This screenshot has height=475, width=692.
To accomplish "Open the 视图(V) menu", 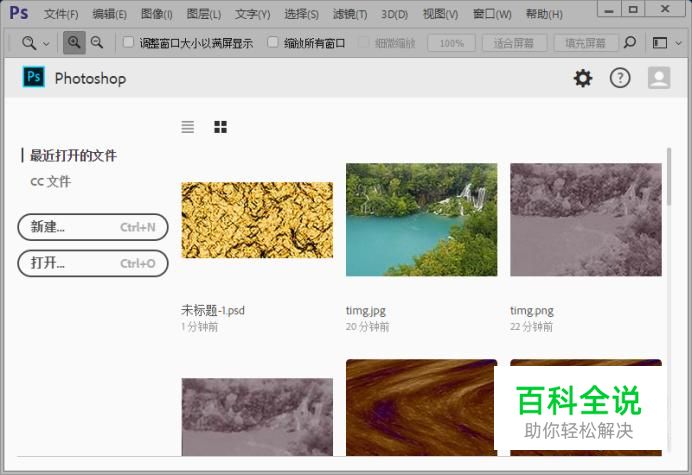I will coord(440,14).
